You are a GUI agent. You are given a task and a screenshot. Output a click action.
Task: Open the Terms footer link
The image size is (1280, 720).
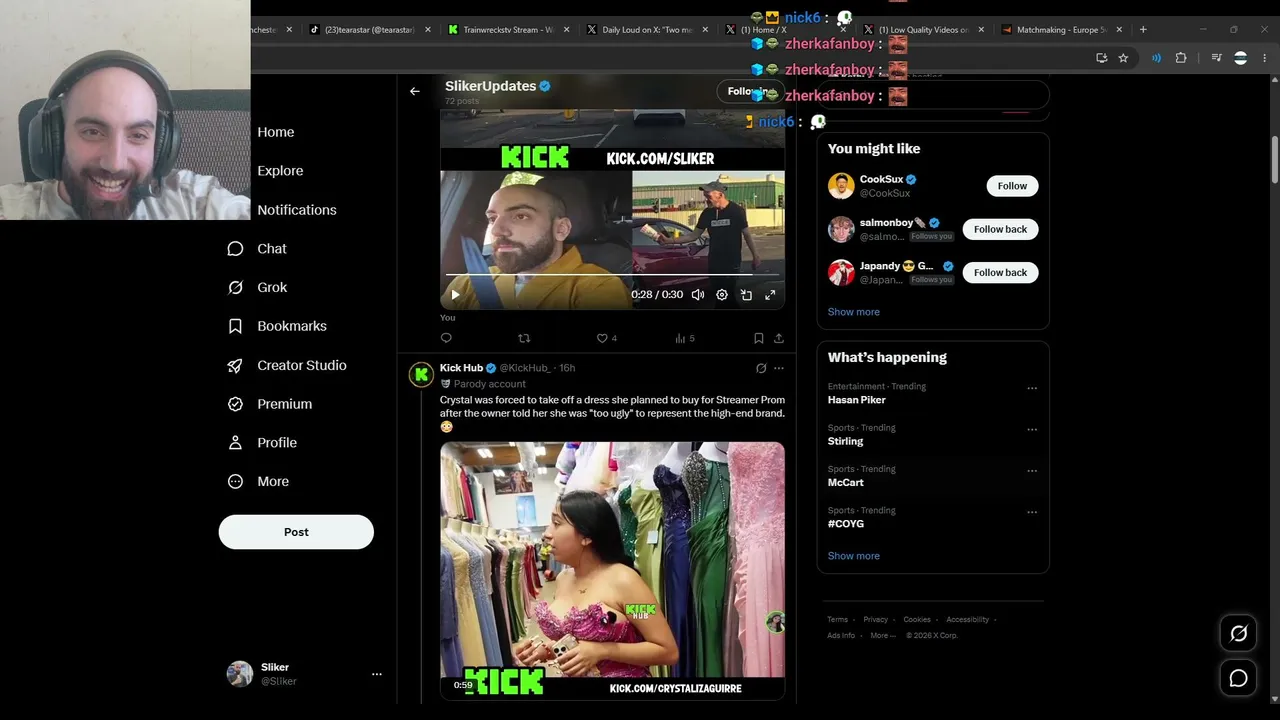click(837, 620)
